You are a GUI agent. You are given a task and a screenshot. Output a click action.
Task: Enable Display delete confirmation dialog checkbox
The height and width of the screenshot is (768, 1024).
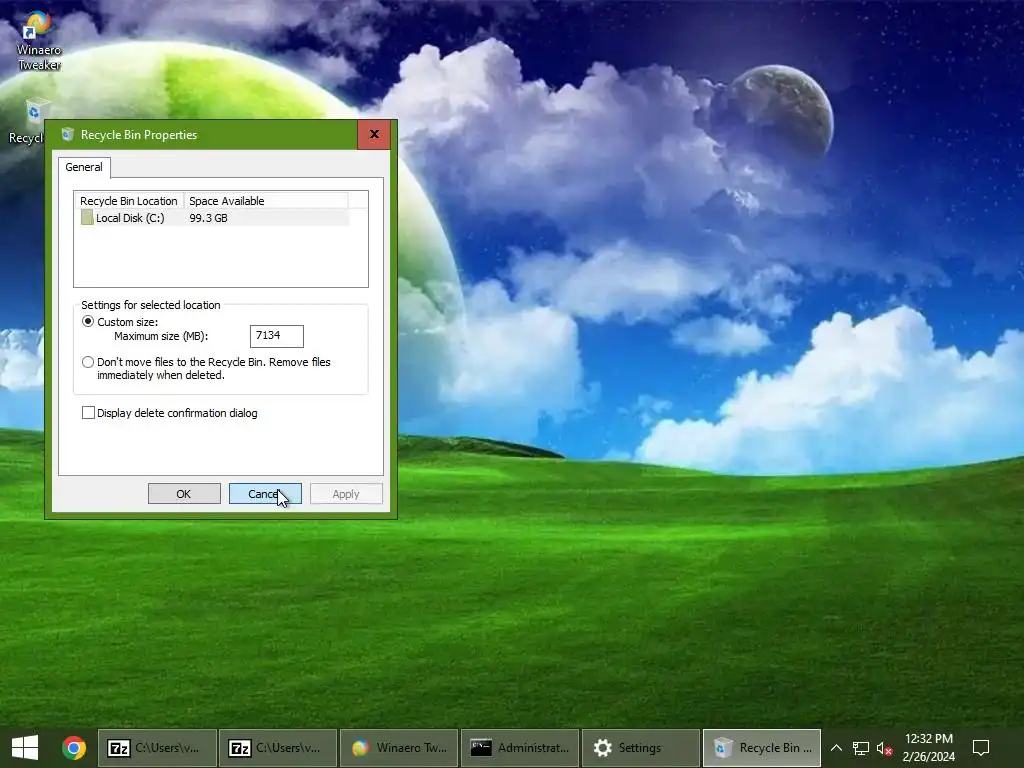click(88, 413)
